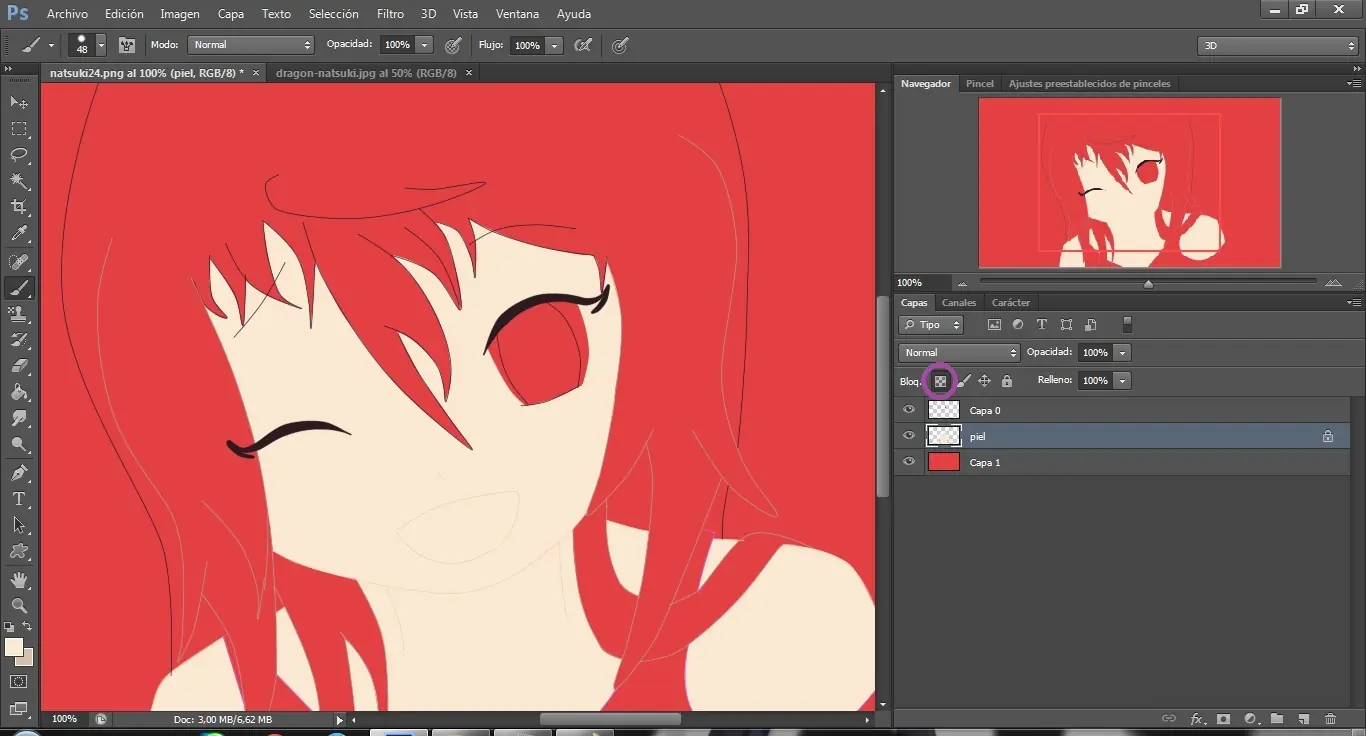
Task: Select the Spot Healing Brush tool
Action: 19,262
